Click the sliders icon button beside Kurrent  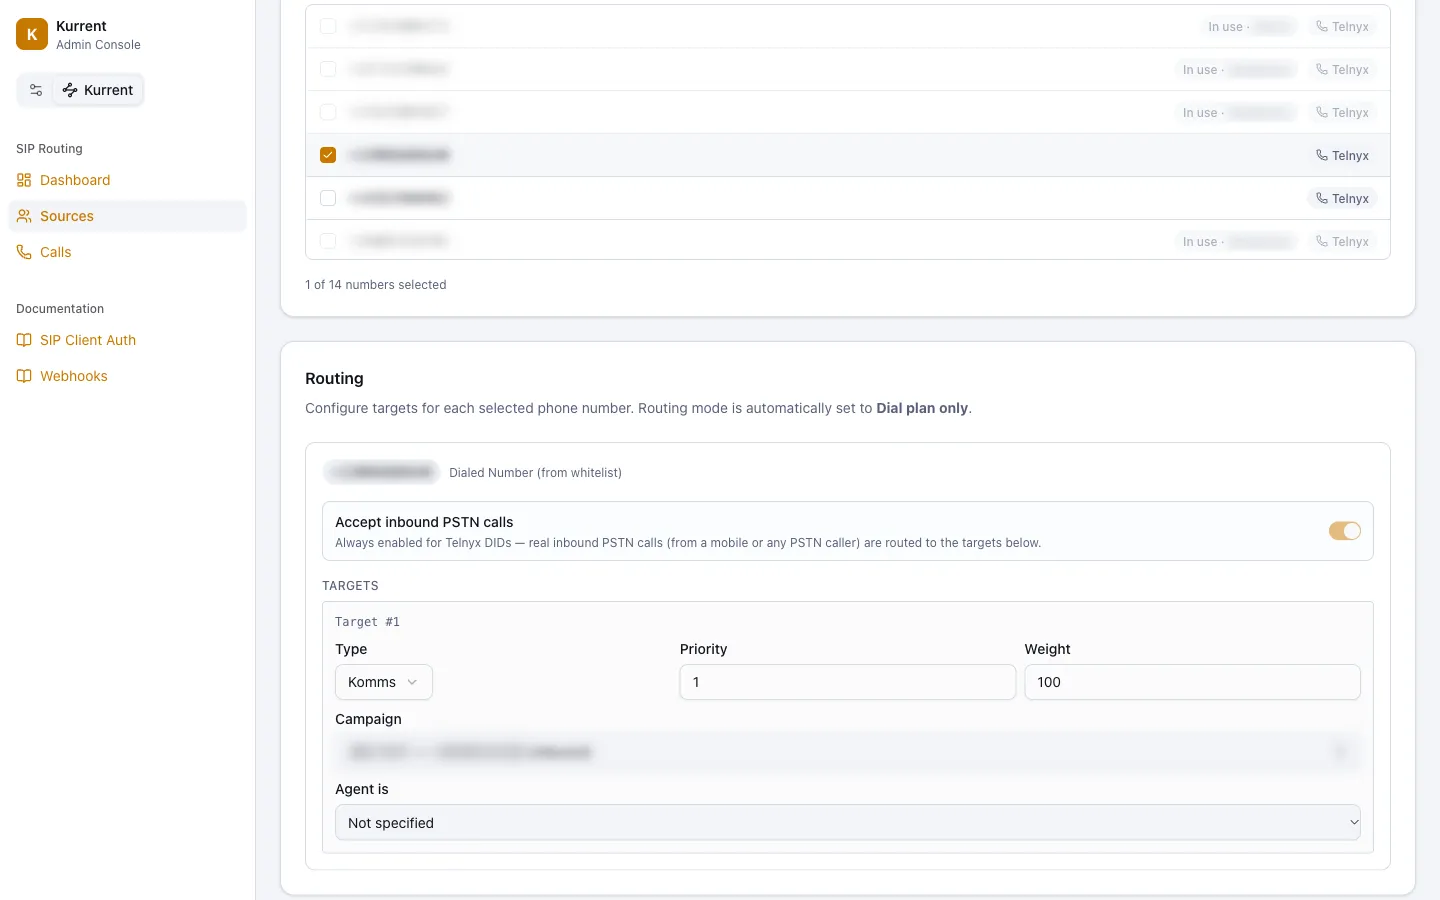(x=36, y=90)
